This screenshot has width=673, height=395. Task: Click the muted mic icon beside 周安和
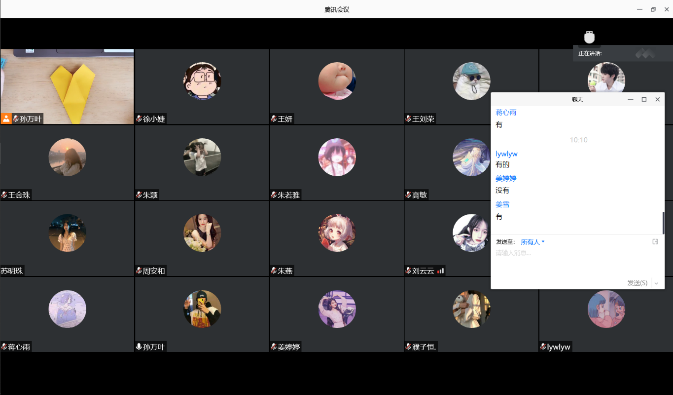[x=139, y=271]
